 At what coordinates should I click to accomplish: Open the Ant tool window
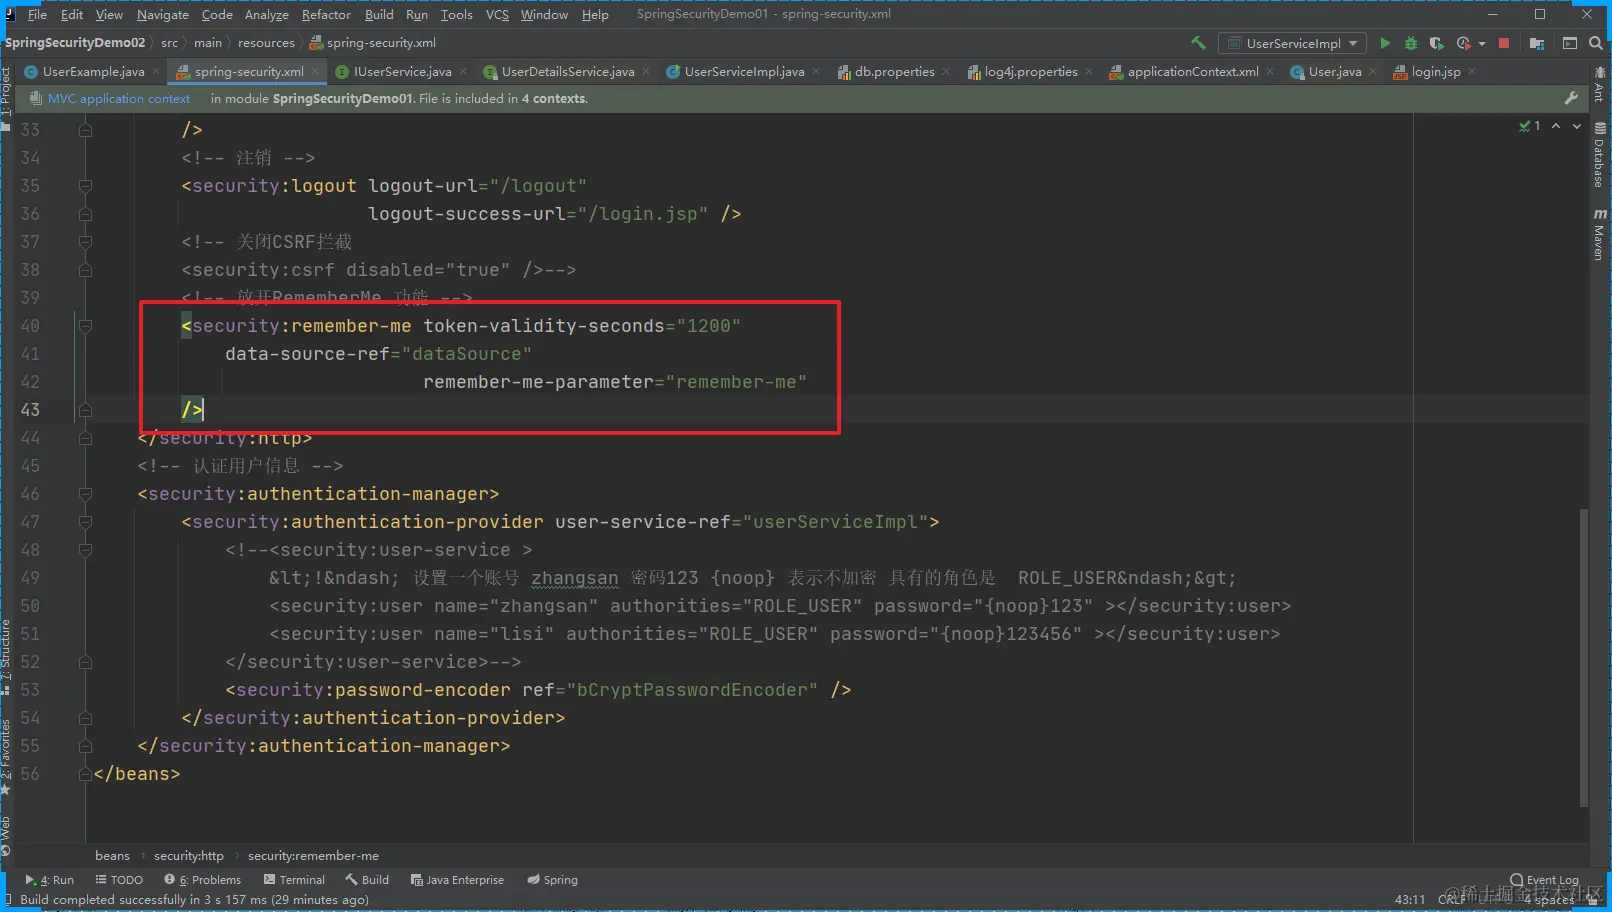click(1600, 84)
